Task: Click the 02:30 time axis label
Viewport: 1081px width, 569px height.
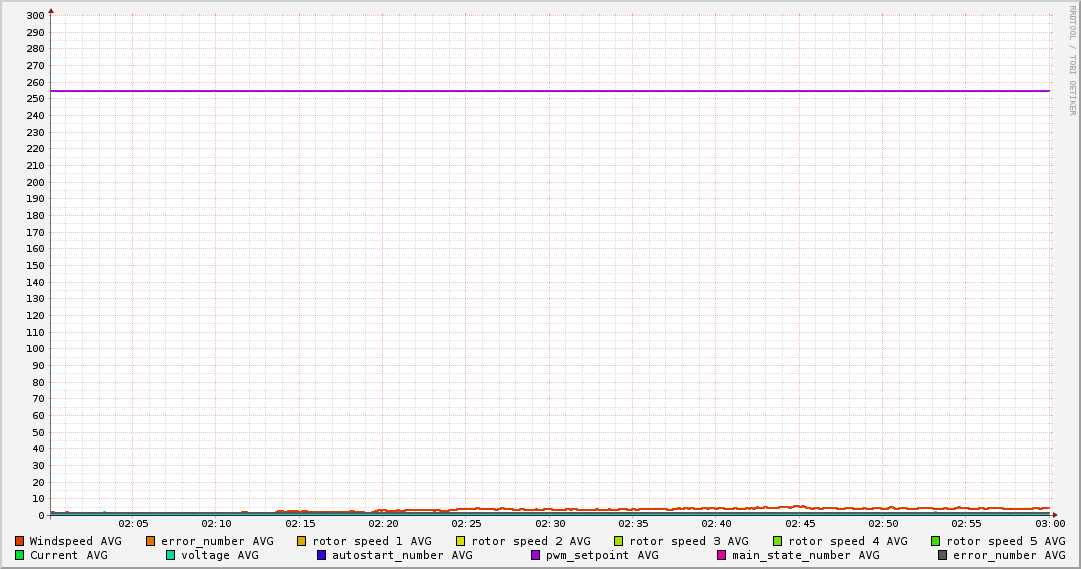Action: pos(550,524)
